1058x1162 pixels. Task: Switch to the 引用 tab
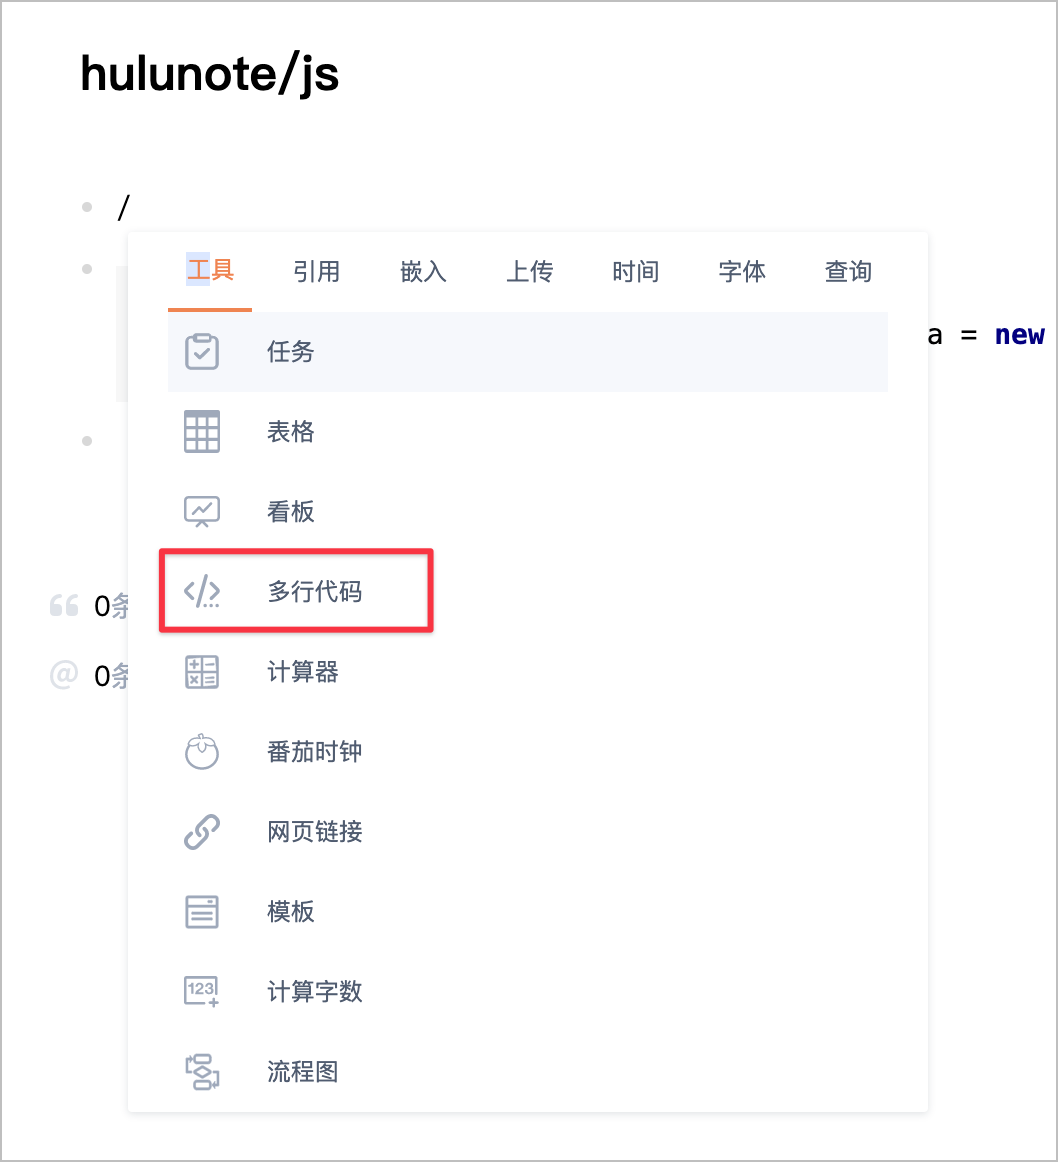point(316,272)
